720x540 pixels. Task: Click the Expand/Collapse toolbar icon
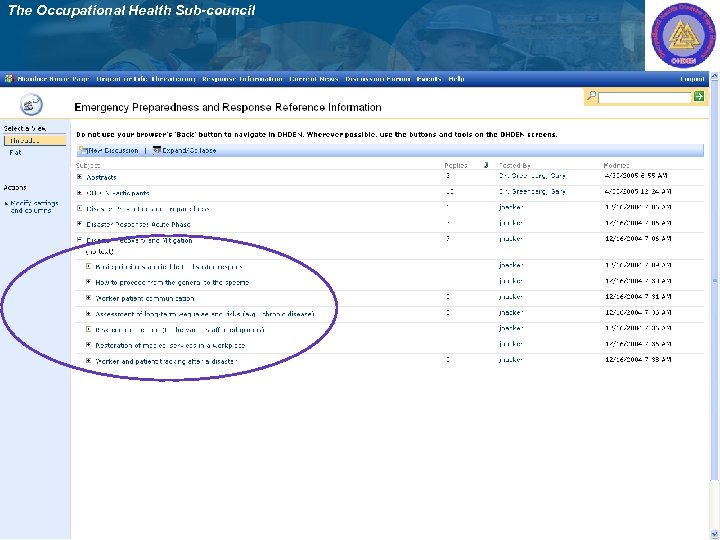[x=157, y=150]
